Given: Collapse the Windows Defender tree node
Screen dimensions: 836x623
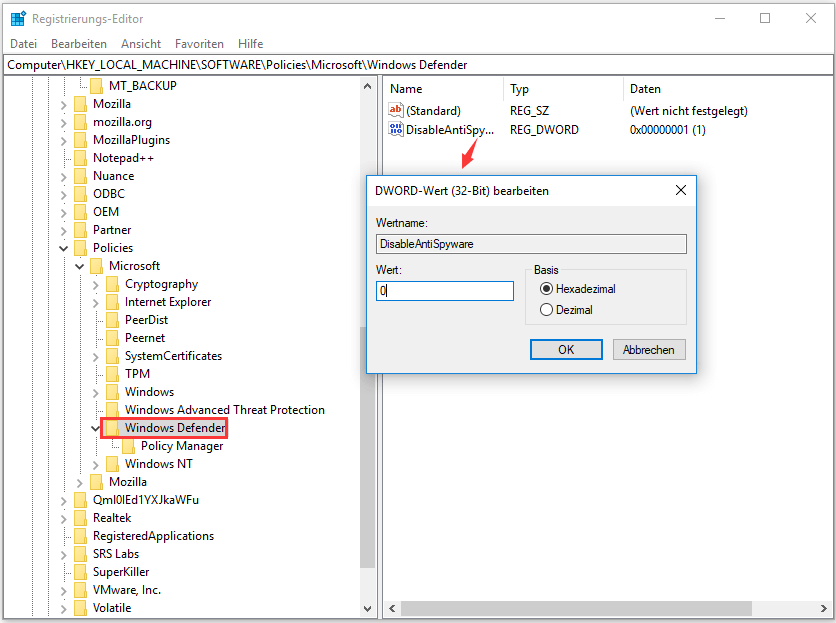Looking at the screenshot, I should (95, 428).
